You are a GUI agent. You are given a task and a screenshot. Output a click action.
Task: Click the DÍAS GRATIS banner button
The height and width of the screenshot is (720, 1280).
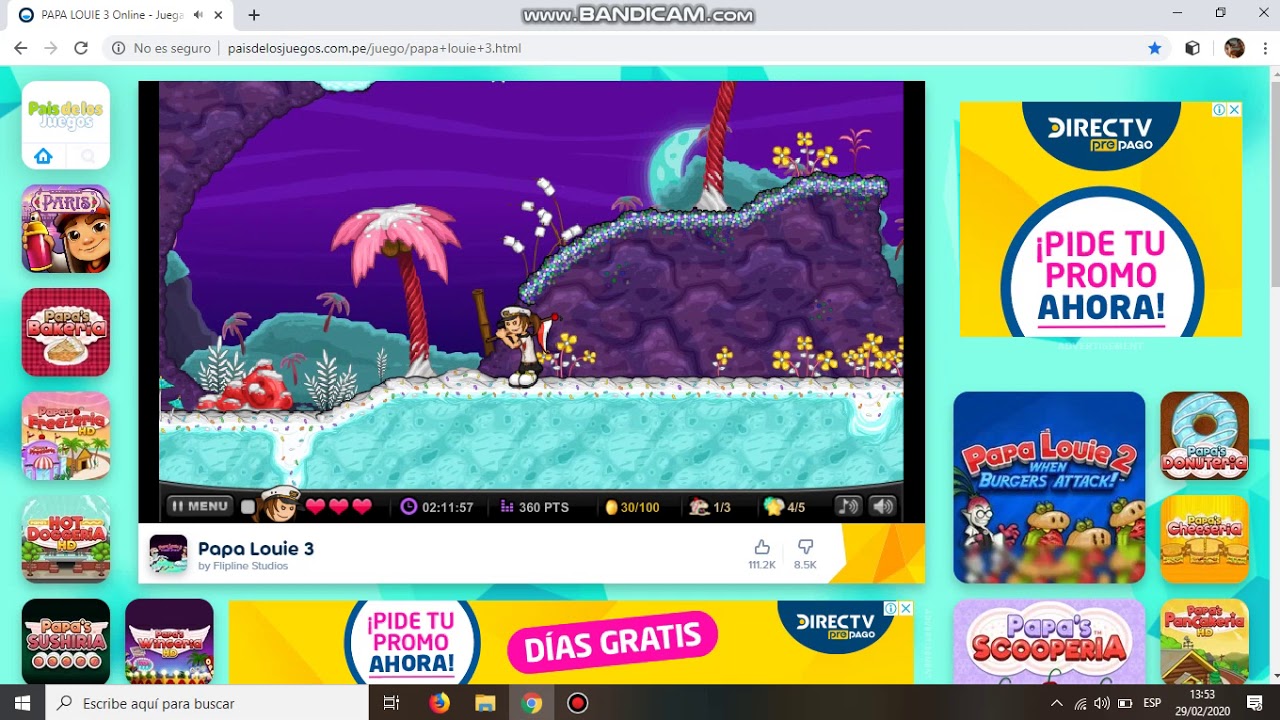[612, 640]
